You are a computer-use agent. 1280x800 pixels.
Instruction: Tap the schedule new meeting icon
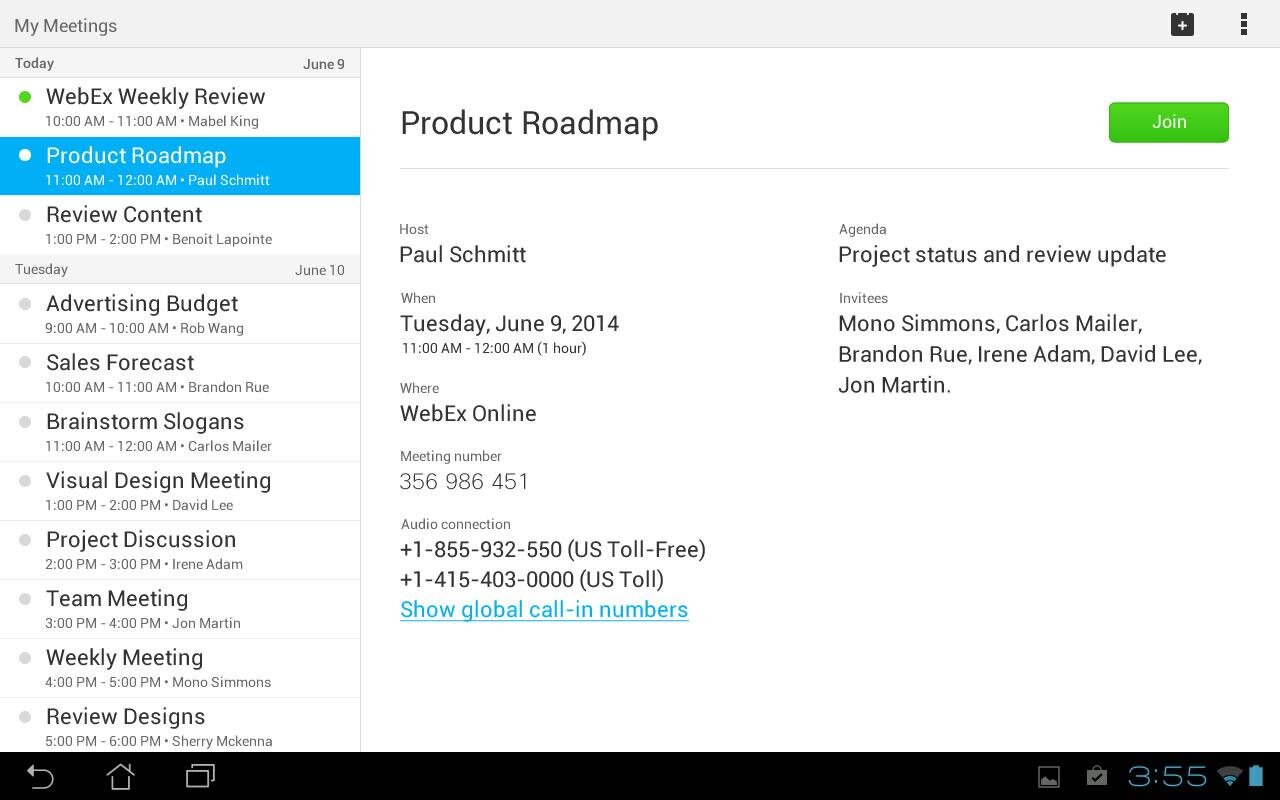pyautogui.click(x=1182, y=25)
